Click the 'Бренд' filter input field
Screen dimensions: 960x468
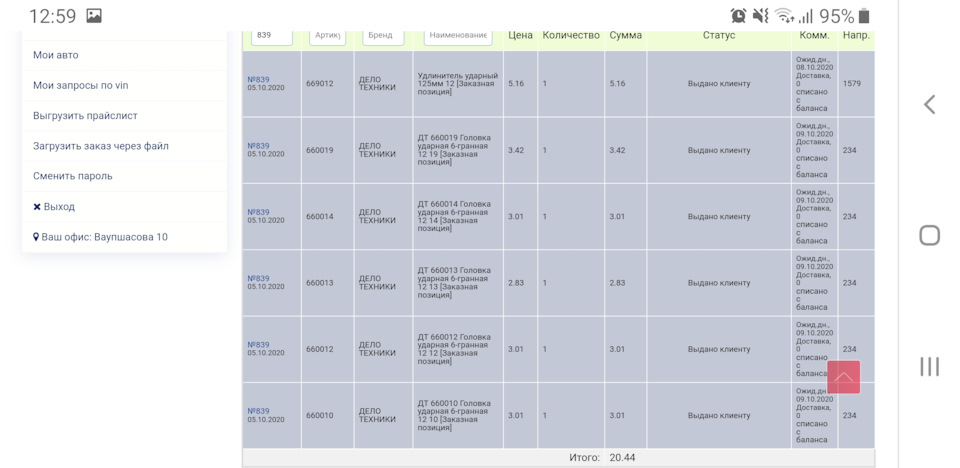382,35
